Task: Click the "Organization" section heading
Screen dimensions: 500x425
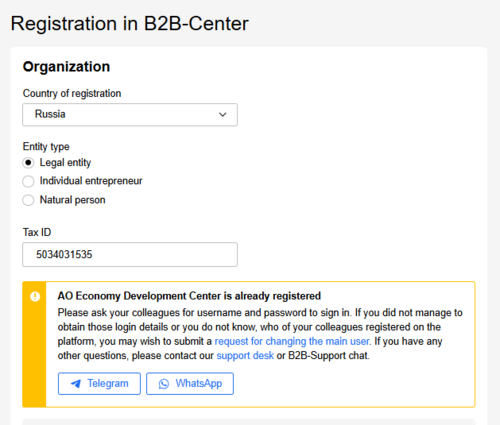Action: click(66, 67)
